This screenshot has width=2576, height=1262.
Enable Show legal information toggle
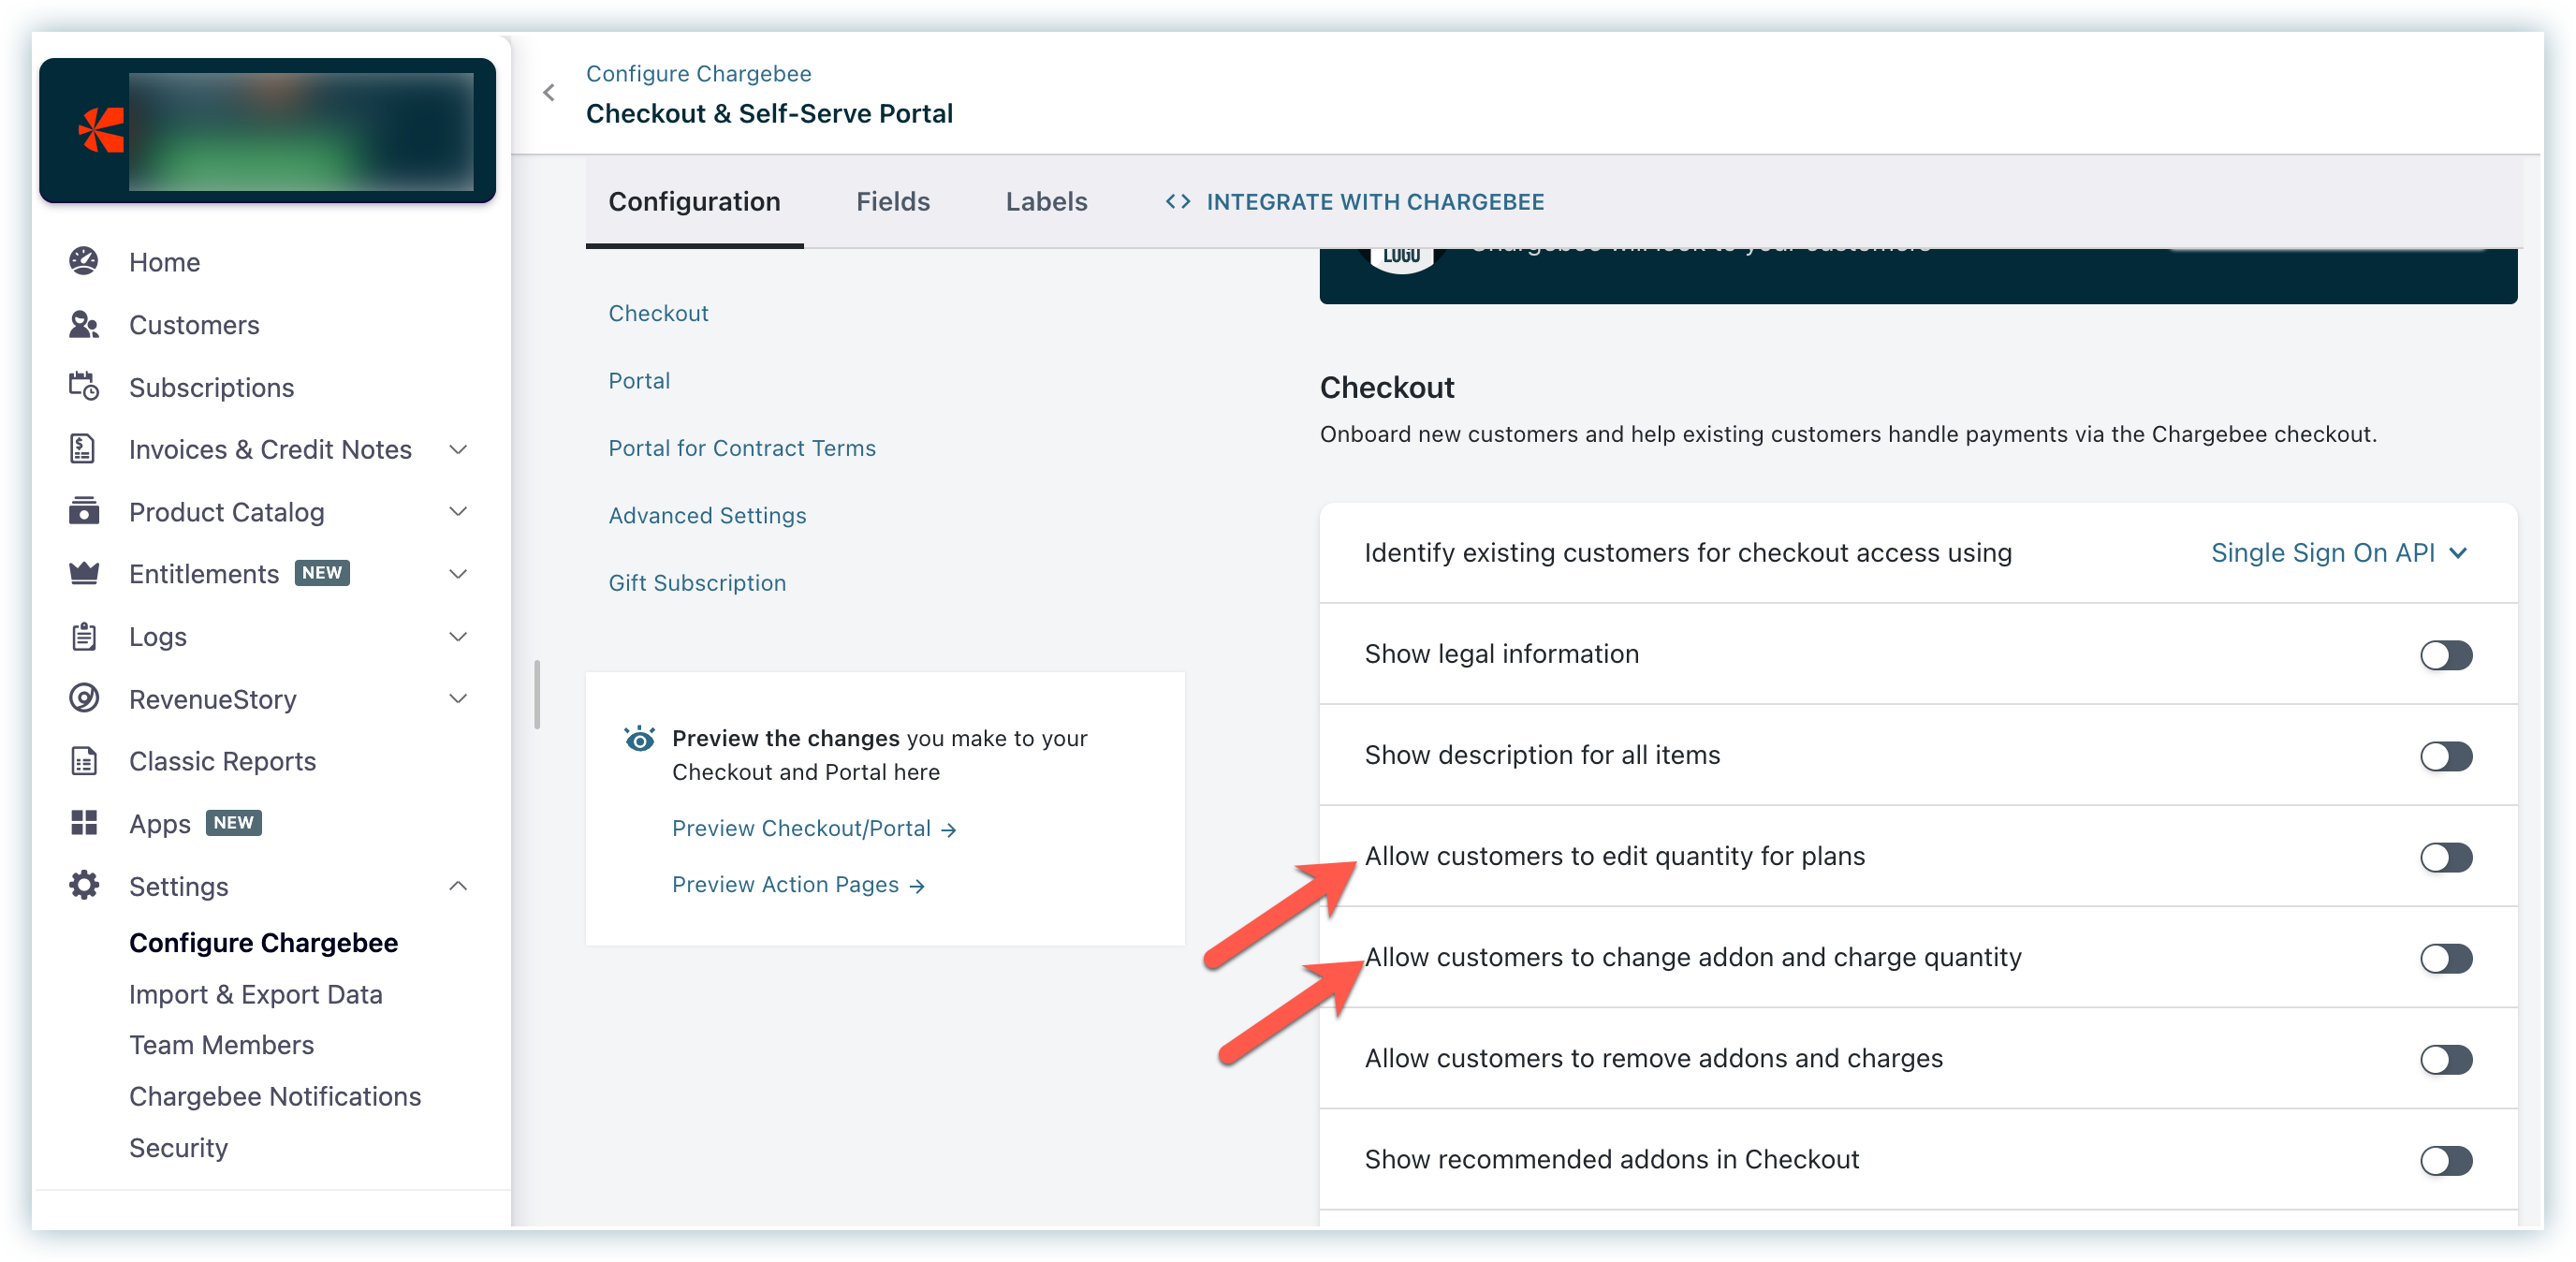[x=2445, y=656]
